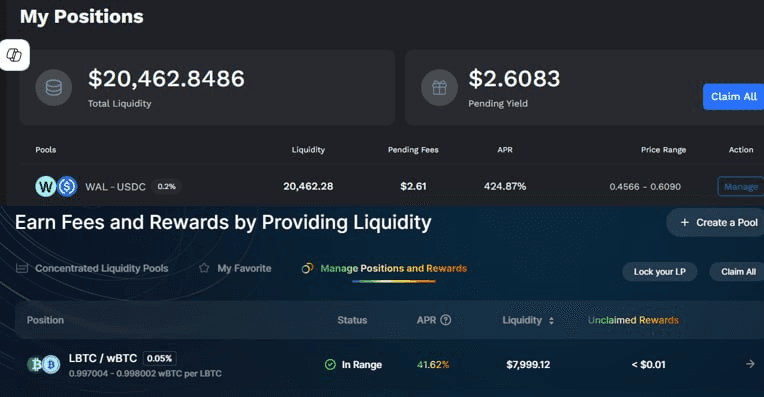Click the 0.2% fee badge
The height and width of the screenshot is (397, 764).
tap(167, 187)
